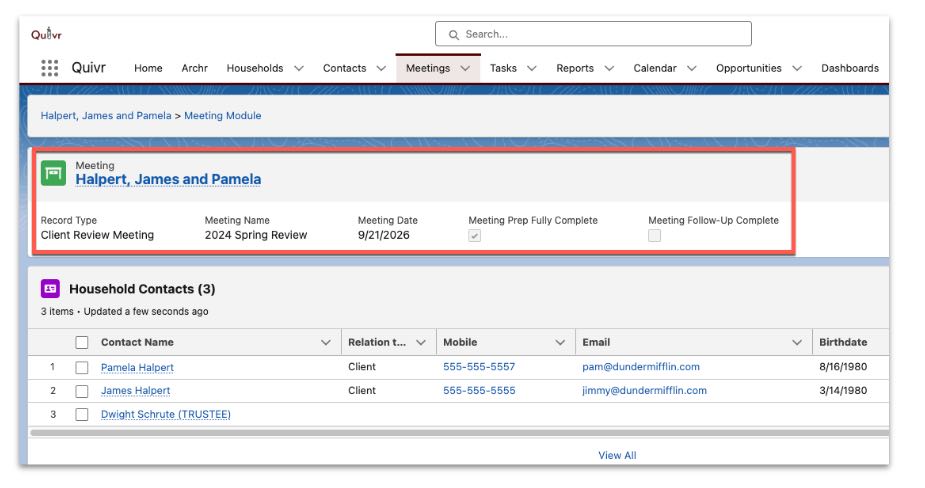The image size is (925, 488).
Task: Click the Quivr app name label
Action: coord(88,67)
